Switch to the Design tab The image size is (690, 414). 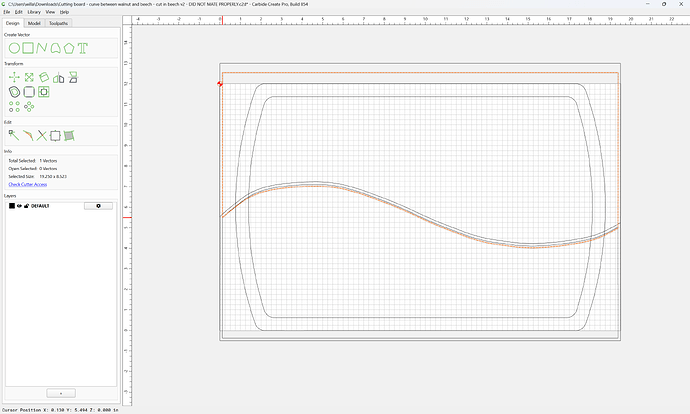pos(13,23)
